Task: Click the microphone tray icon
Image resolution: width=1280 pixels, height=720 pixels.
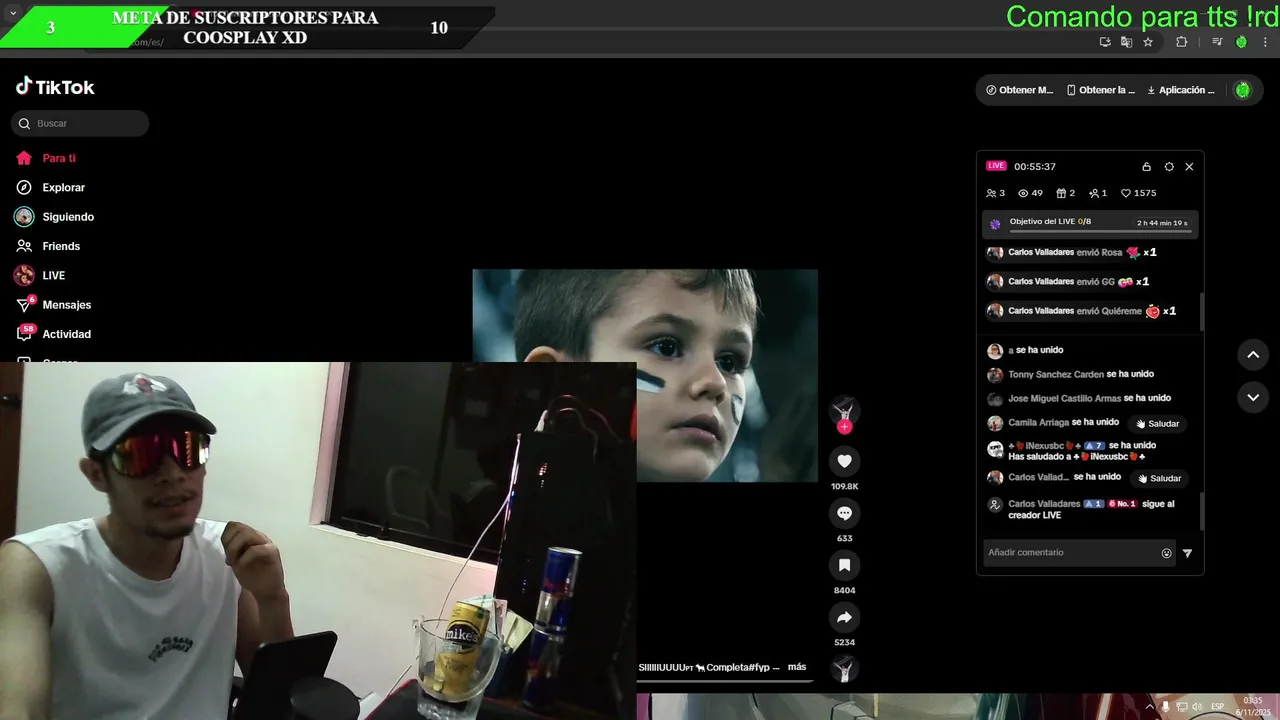Action: click(x=1165, y=707)
